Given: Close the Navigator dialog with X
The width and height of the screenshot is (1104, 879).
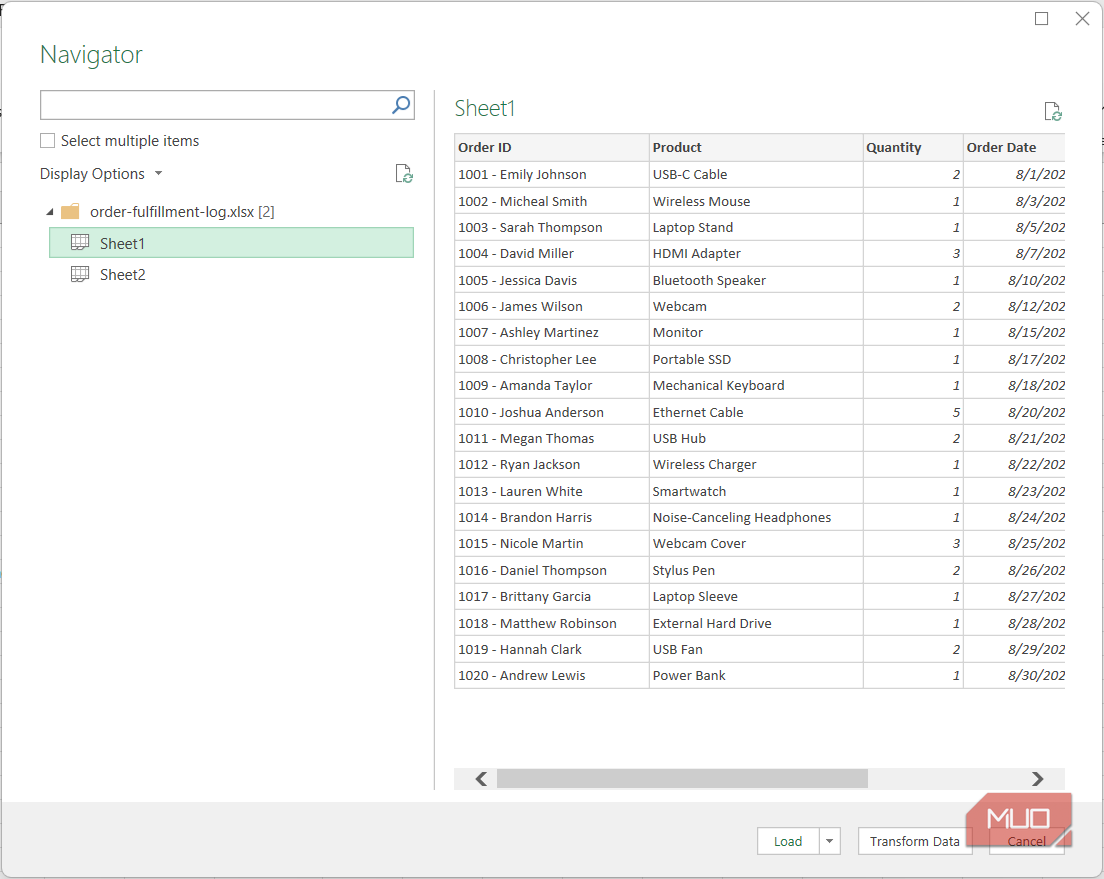Looking at the screenshot, I should (x=1082, y=19).
